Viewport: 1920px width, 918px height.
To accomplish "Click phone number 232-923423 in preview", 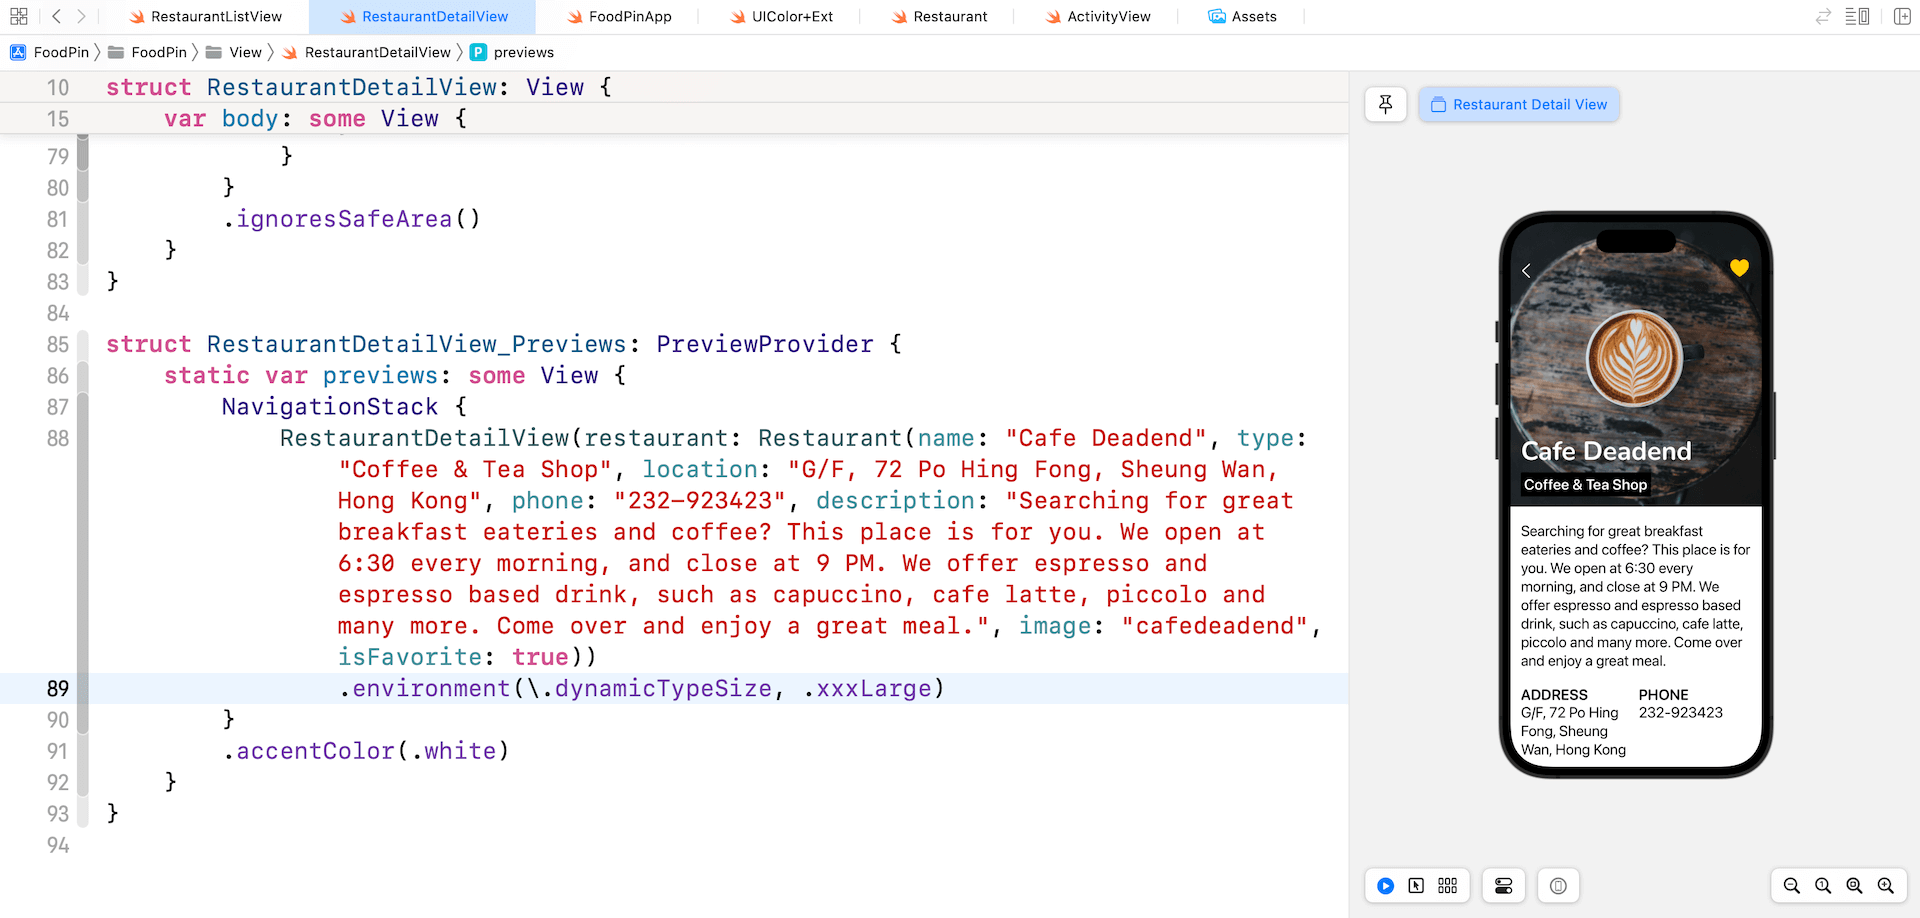I will (x=1680, y=713).
